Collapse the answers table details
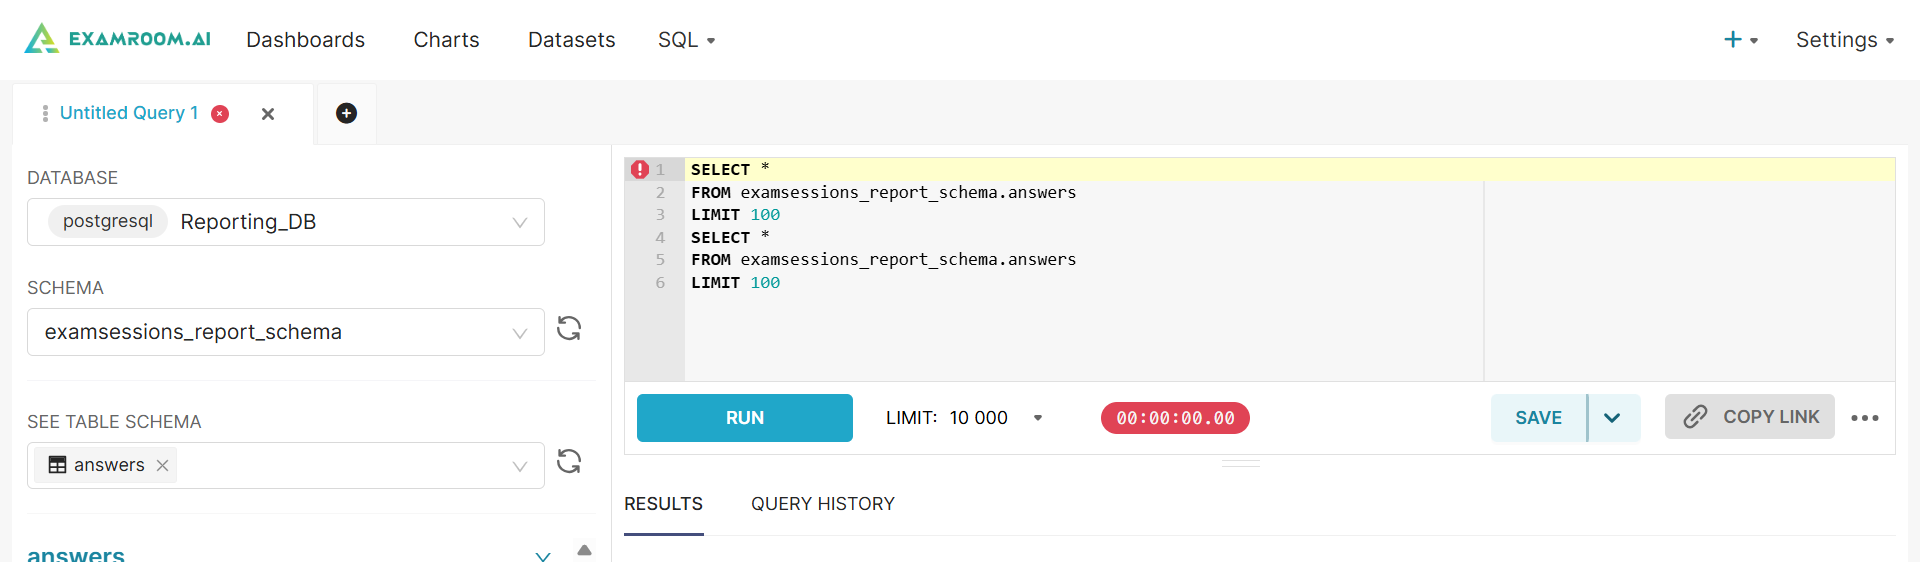1920x562 pixels. coord(543,555)
